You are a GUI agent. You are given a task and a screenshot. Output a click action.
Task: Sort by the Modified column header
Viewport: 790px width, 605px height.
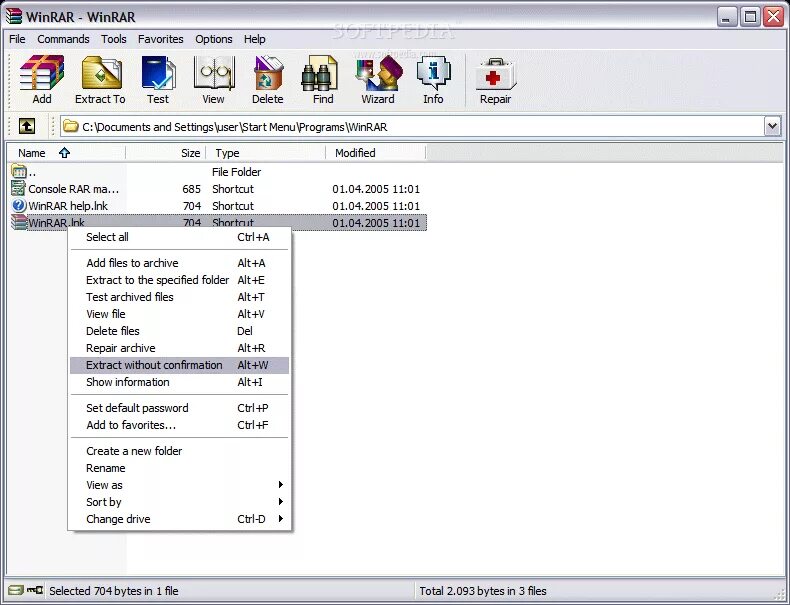(x=376, y=153)
